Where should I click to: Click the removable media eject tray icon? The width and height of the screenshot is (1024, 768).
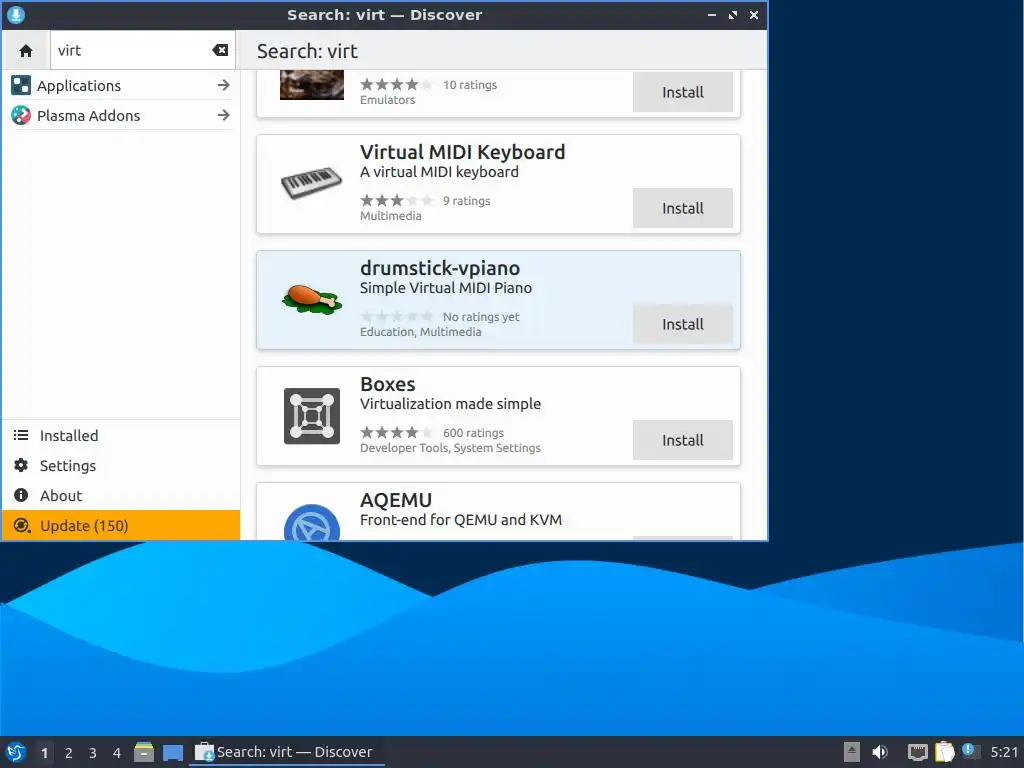[852, 752]
